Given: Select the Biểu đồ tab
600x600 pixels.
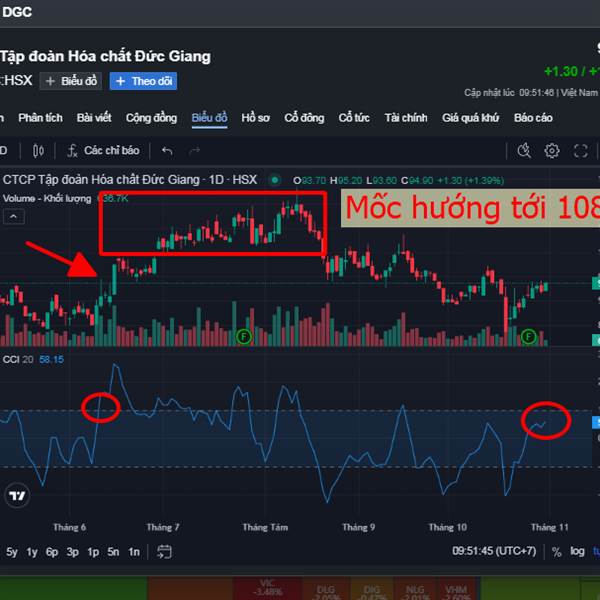Looking at the screenshot, I should click(209, 118).
